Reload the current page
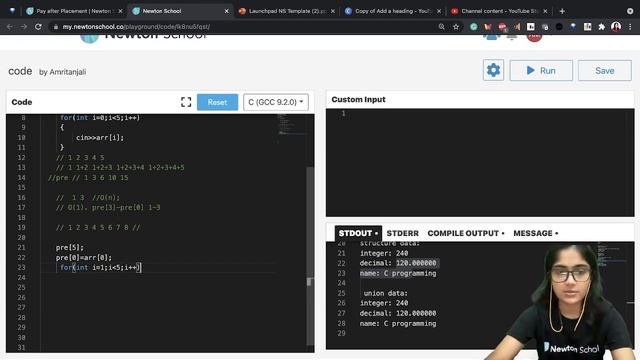 (x=38, y=27)
